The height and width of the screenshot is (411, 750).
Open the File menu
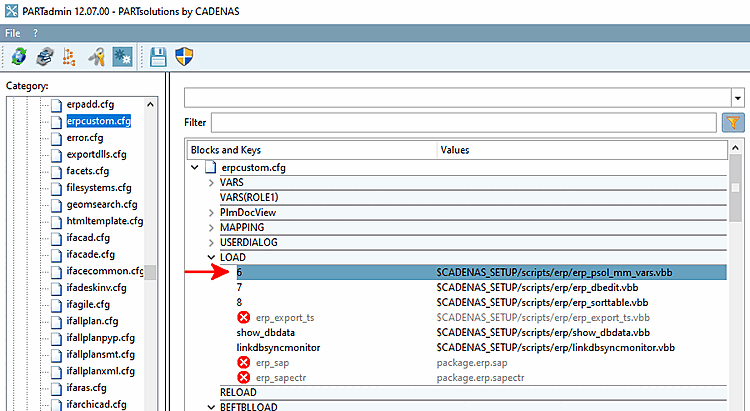12,33
